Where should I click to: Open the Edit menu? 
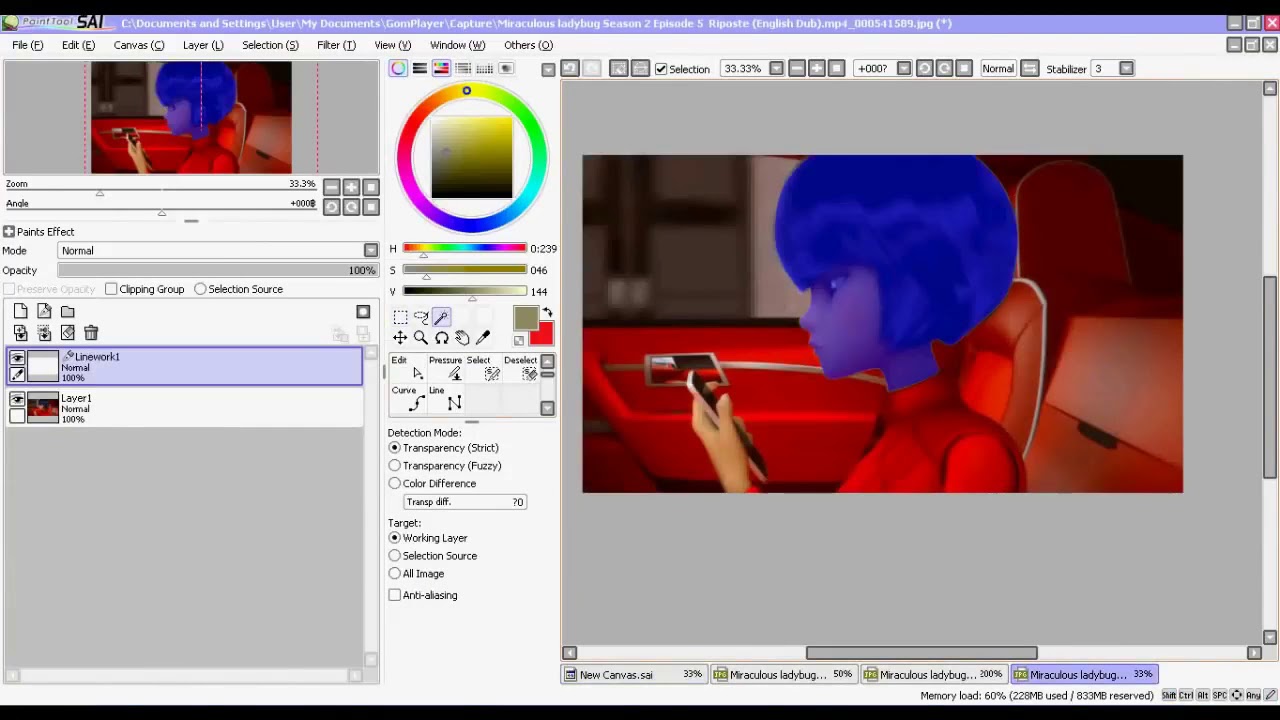(78, 45)
